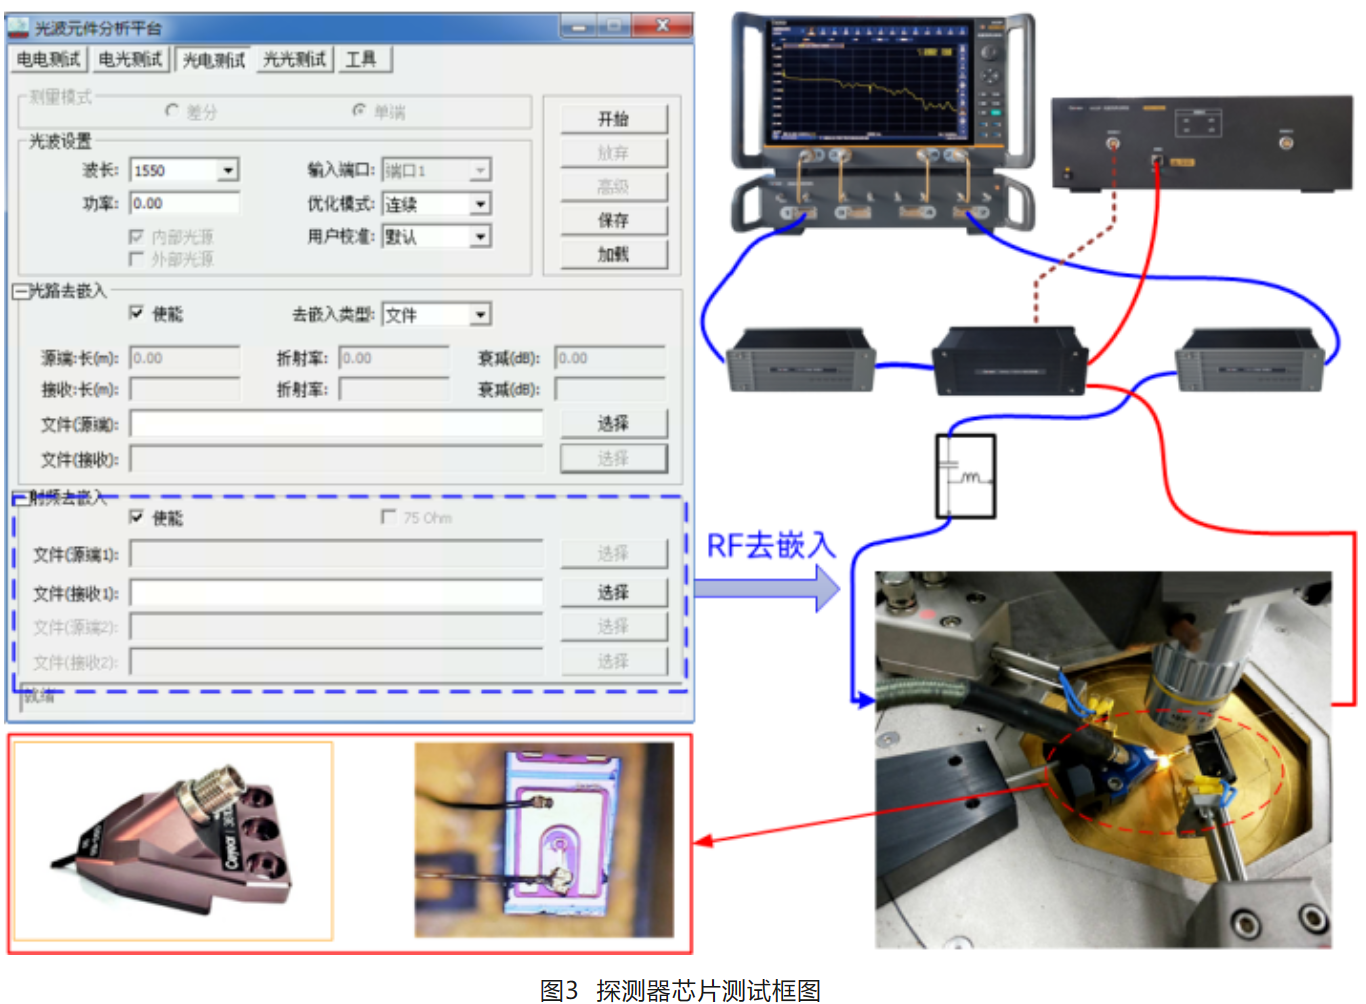Image resolution: width=1366 pixels, height=1004 pixels.
Task: Click the 加载 button
Action: (x=613, y=254)
